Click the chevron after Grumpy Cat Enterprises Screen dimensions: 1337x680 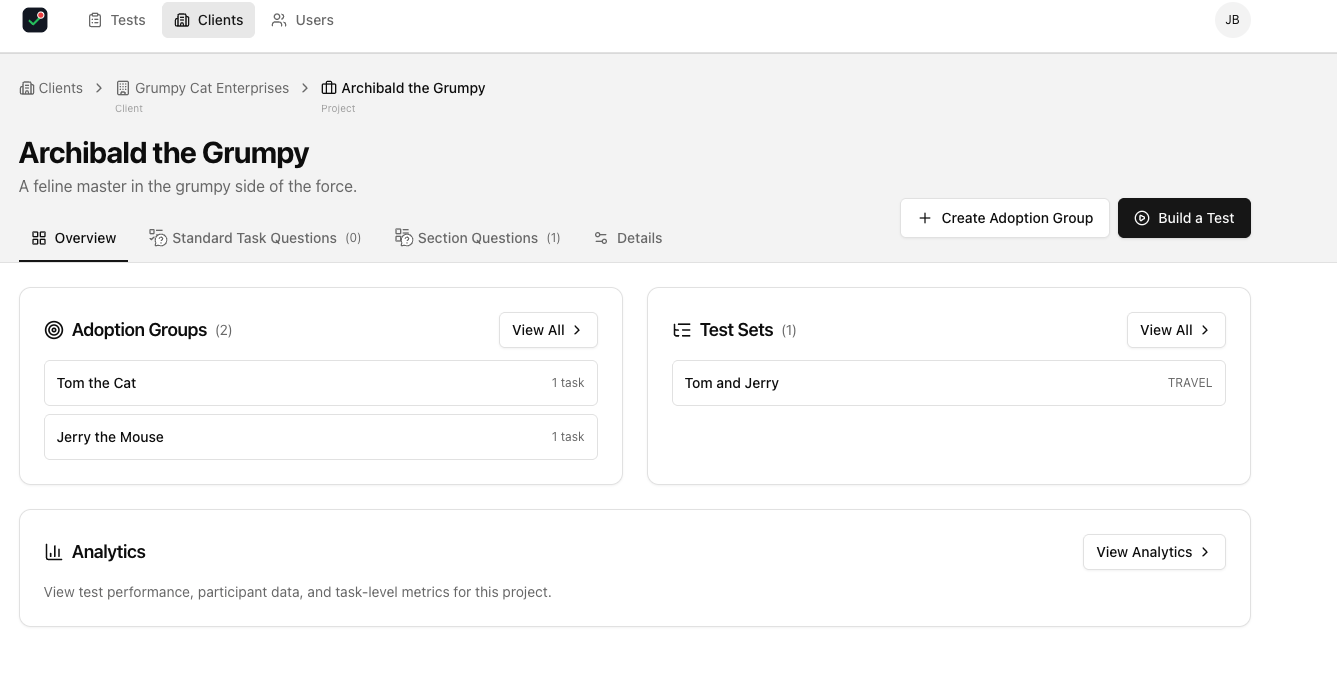pos(305,88)
